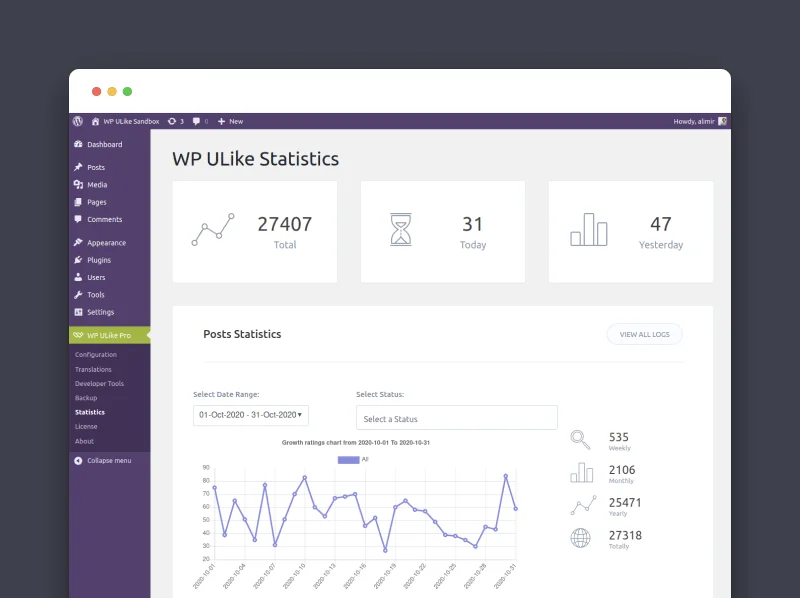Image resolution: width=800 pixels, height=598 pixels.
Task: Open the Select a Status dropdown
Action: pyautogui.click(x=457, y=417)
